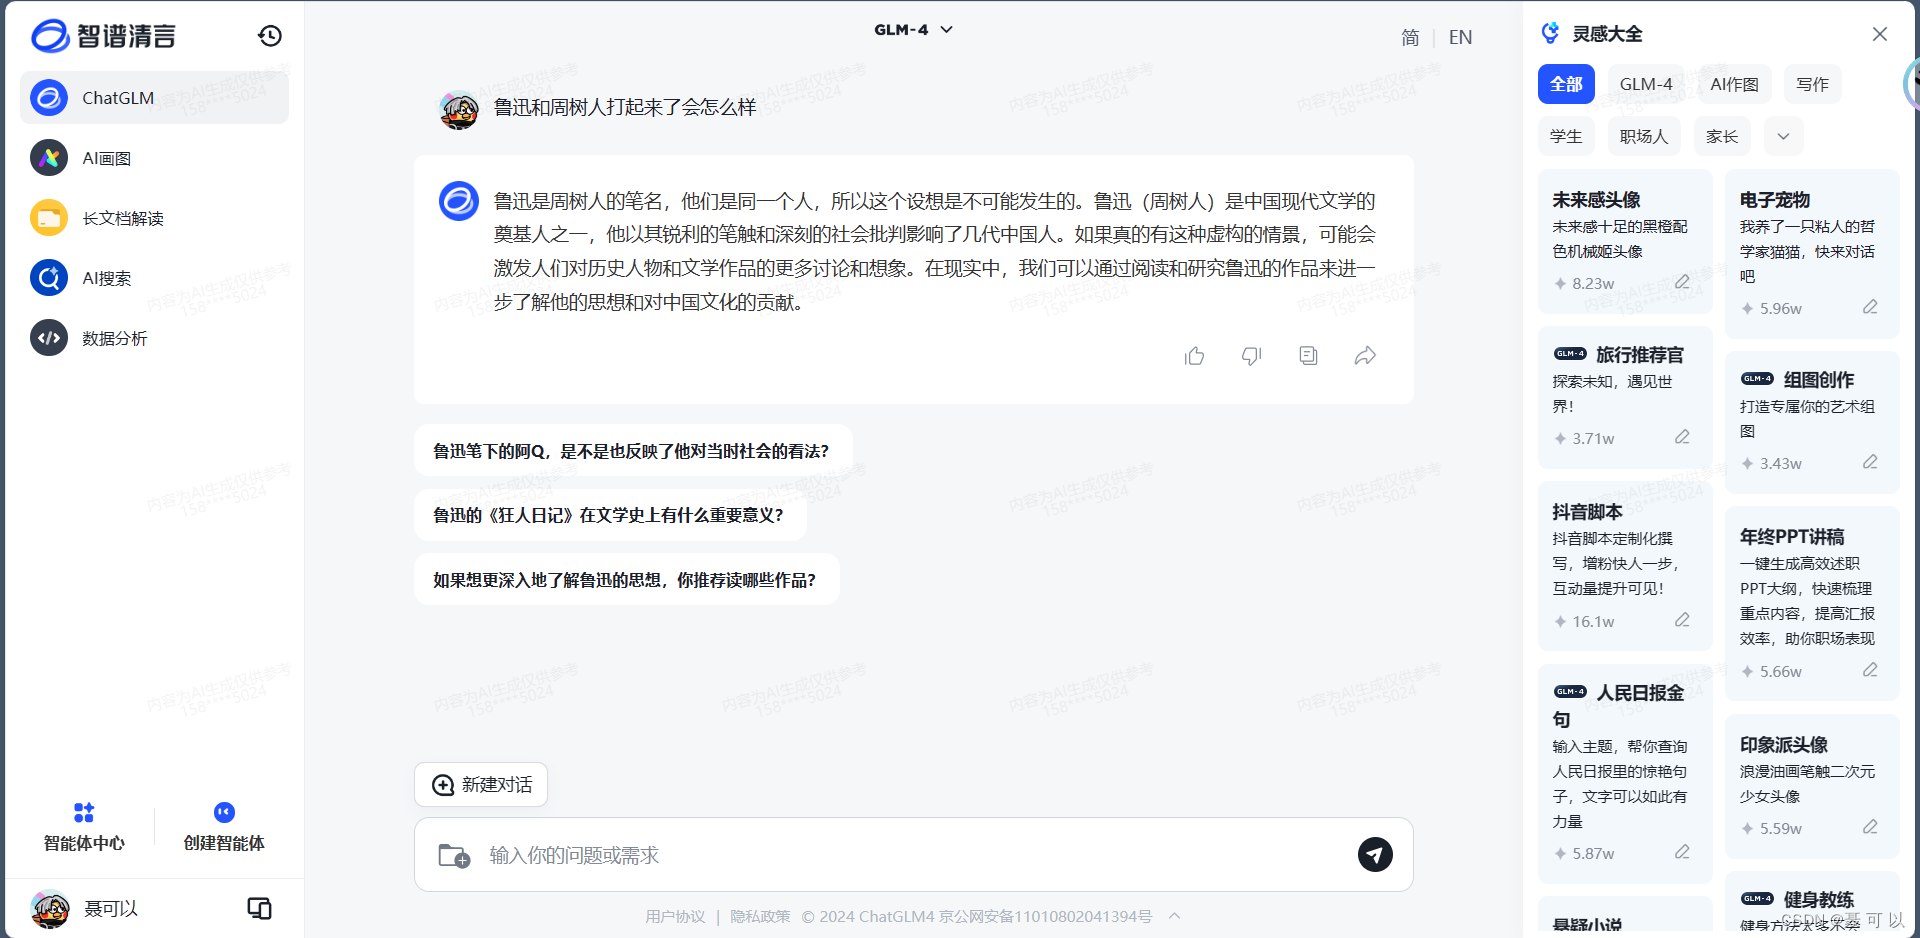
Task: Select the AI作图 filter tab
Action: pyautogui.click(x=1734, y=84)
